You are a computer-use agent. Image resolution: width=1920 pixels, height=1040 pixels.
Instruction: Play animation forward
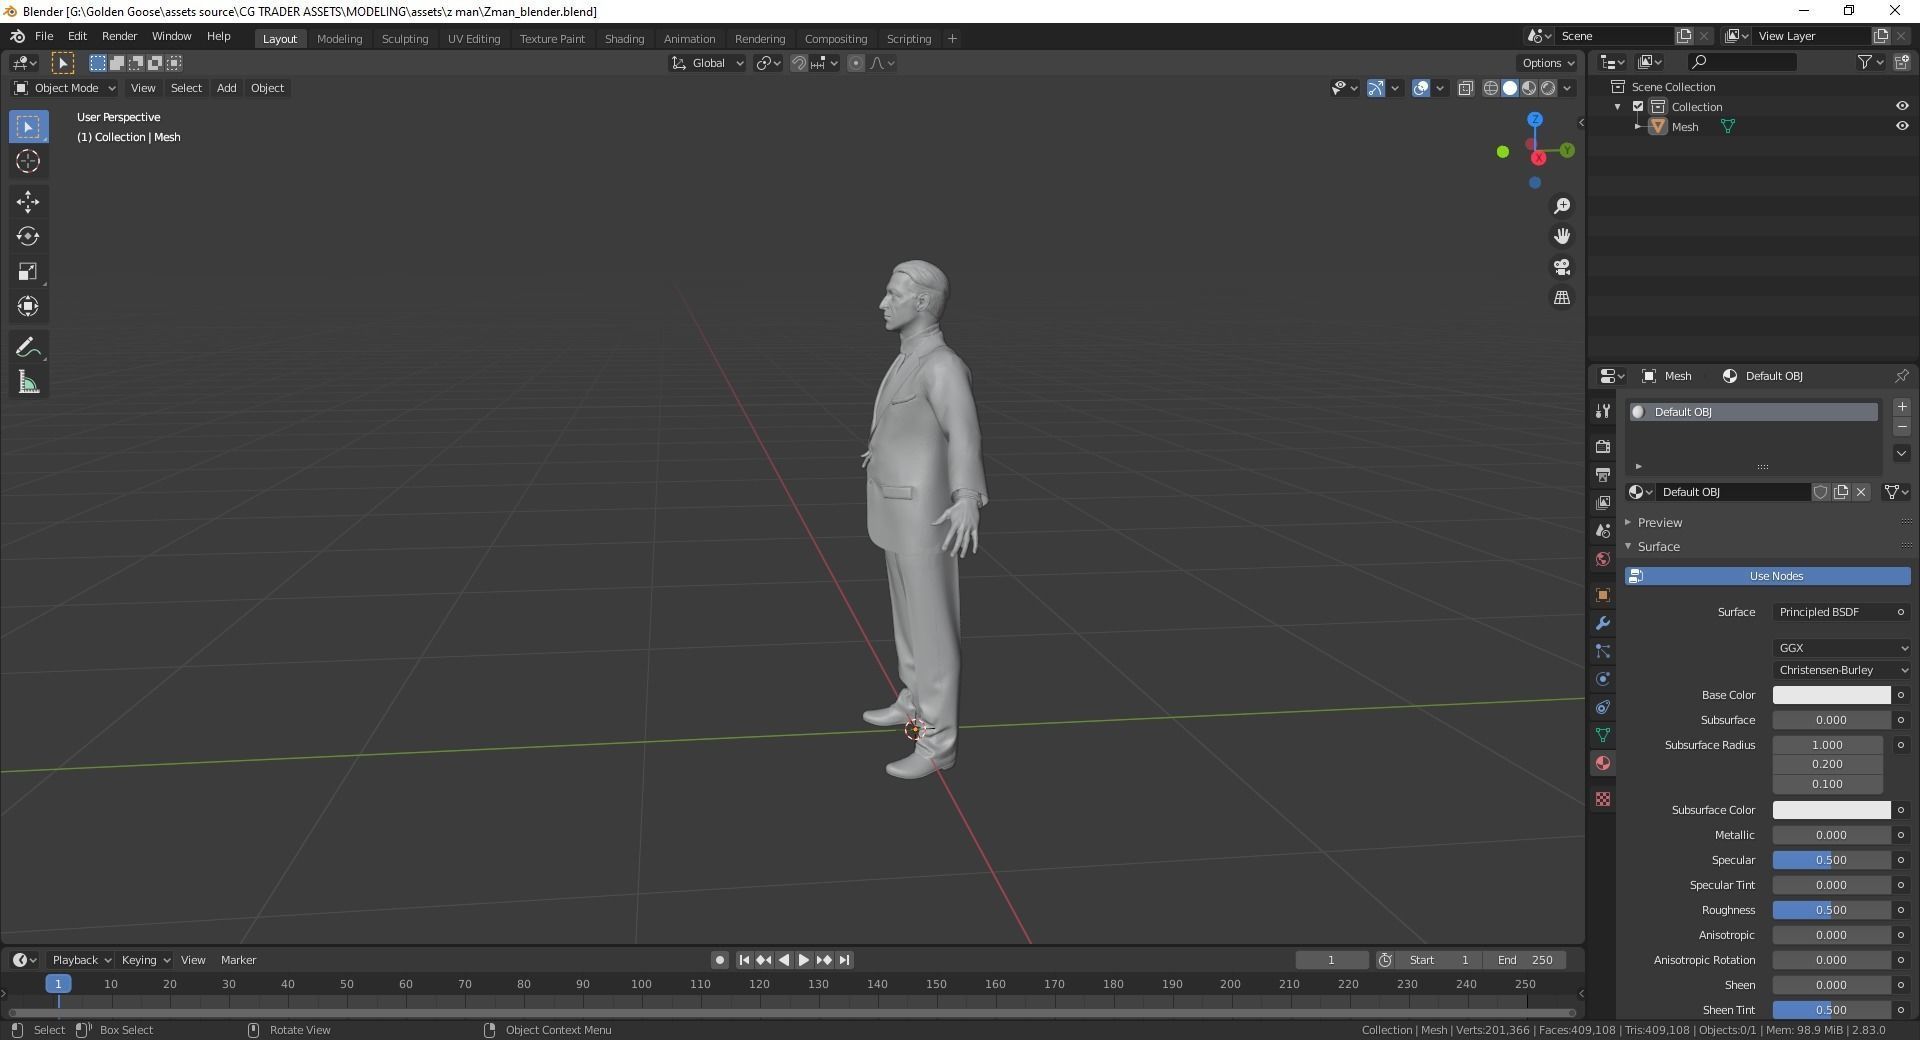pos(803,960)
